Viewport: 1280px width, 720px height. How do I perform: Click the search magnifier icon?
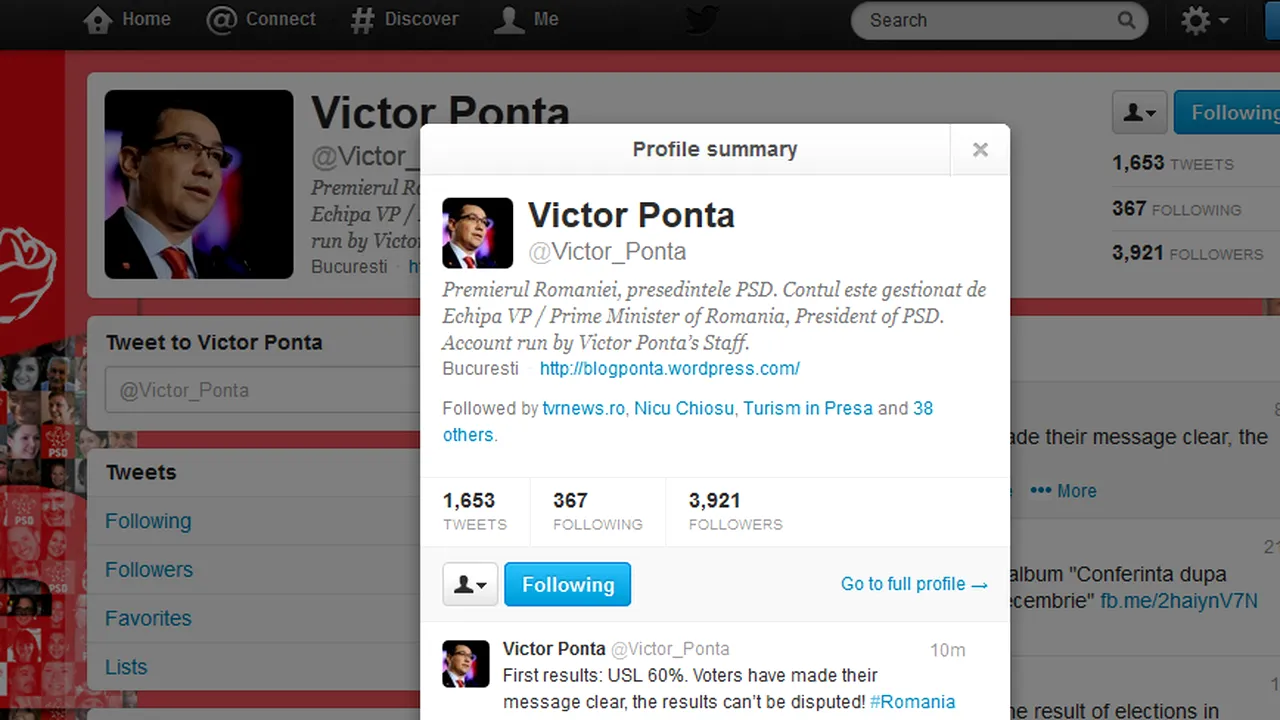1126,20
